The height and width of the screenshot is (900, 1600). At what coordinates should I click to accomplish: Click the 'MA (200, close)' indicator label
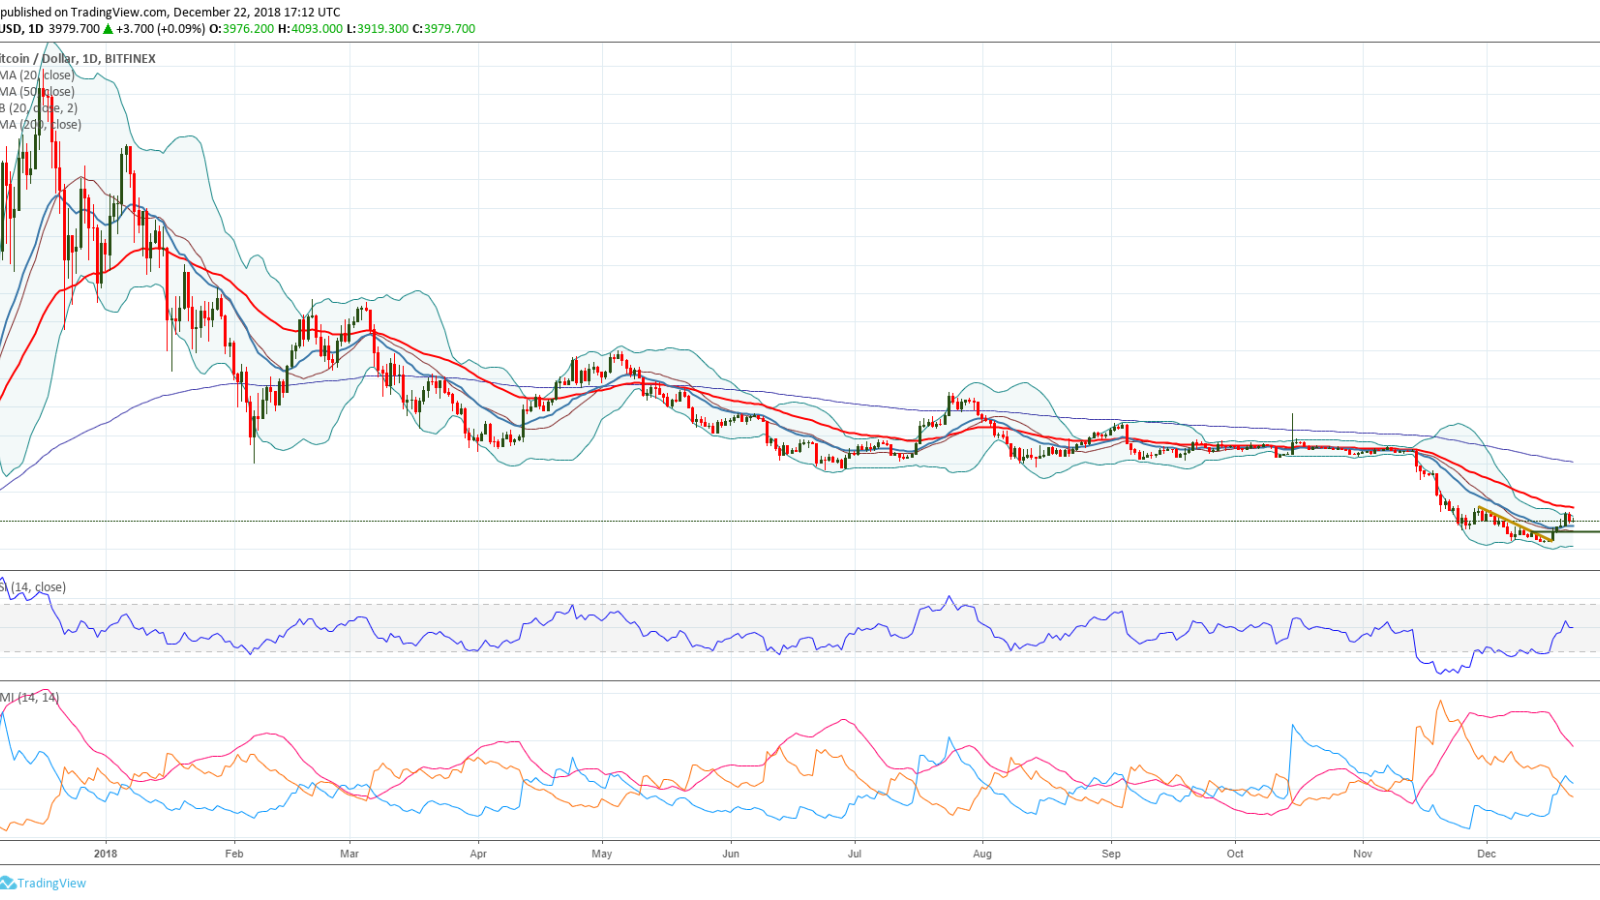[40, 125]
